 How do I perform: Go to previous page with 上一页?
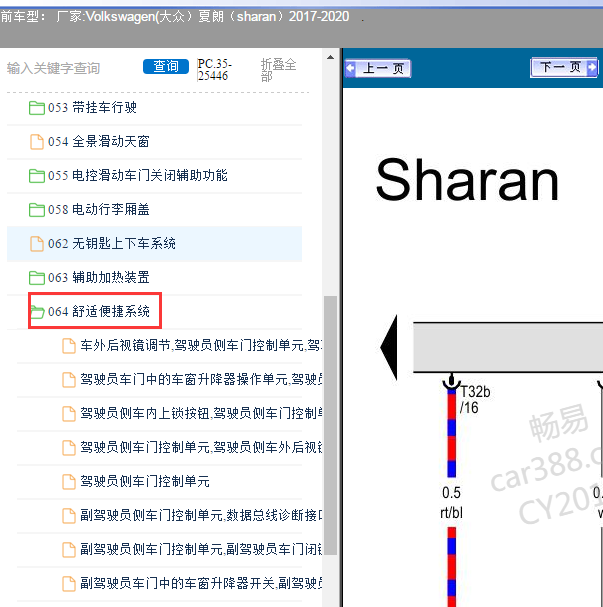click(378, 69)
